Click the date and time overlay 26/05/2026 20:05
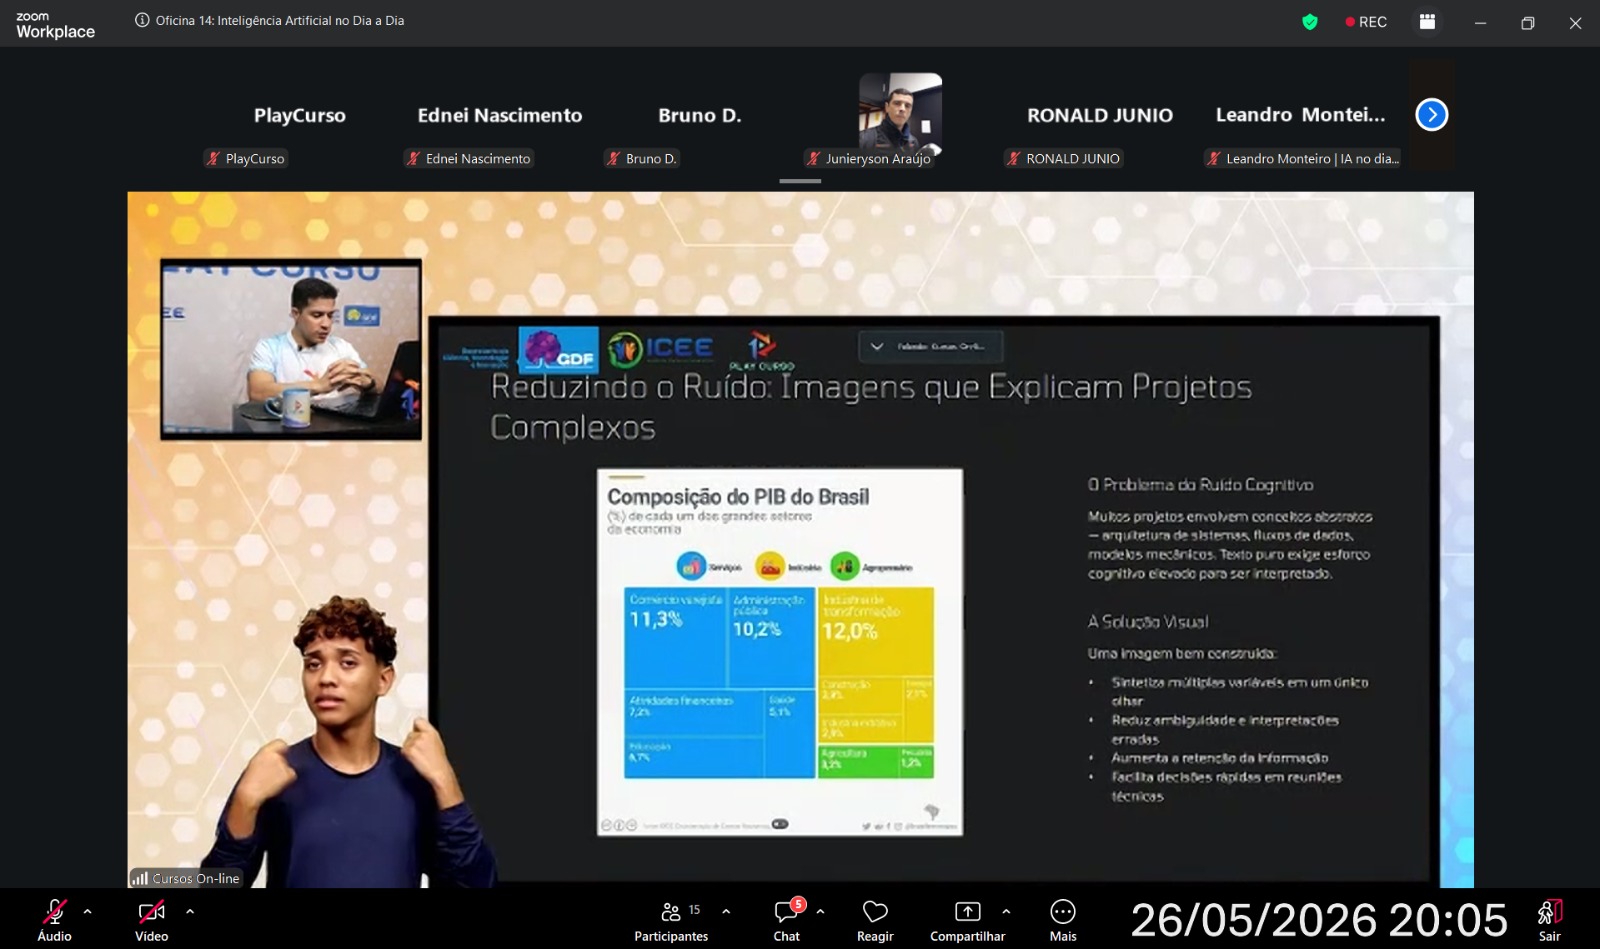 tap(1318, 920)
